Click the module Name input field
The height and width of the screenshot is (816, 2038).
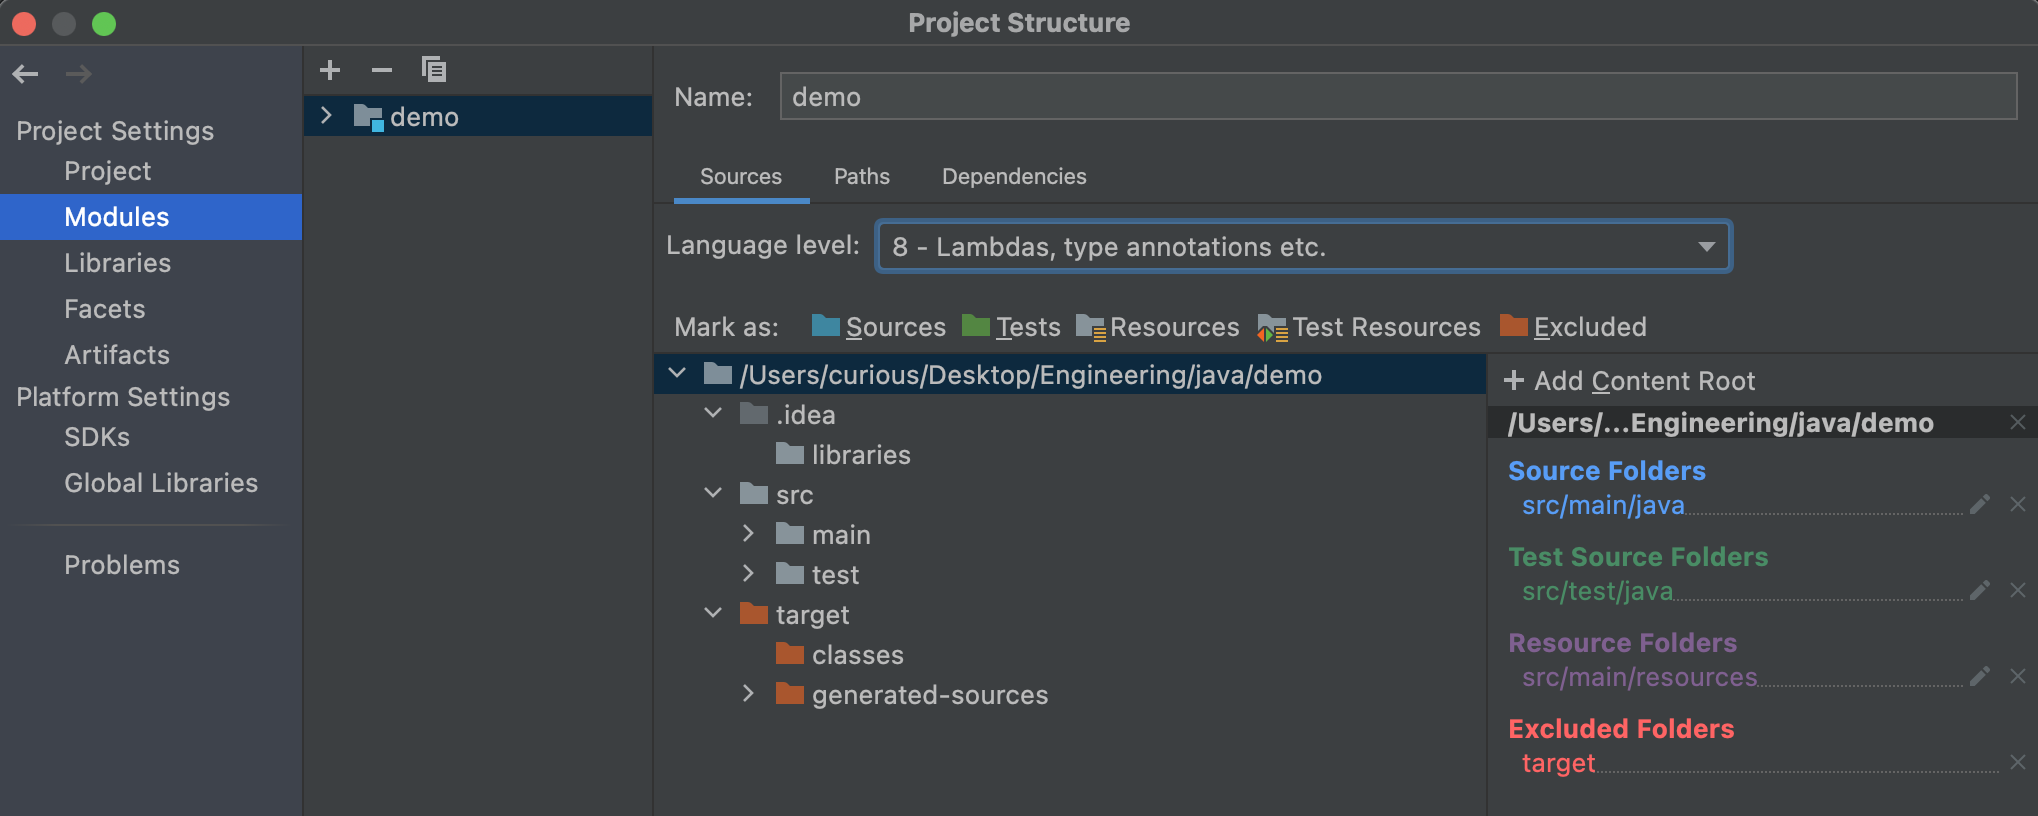pos(1398,97)
